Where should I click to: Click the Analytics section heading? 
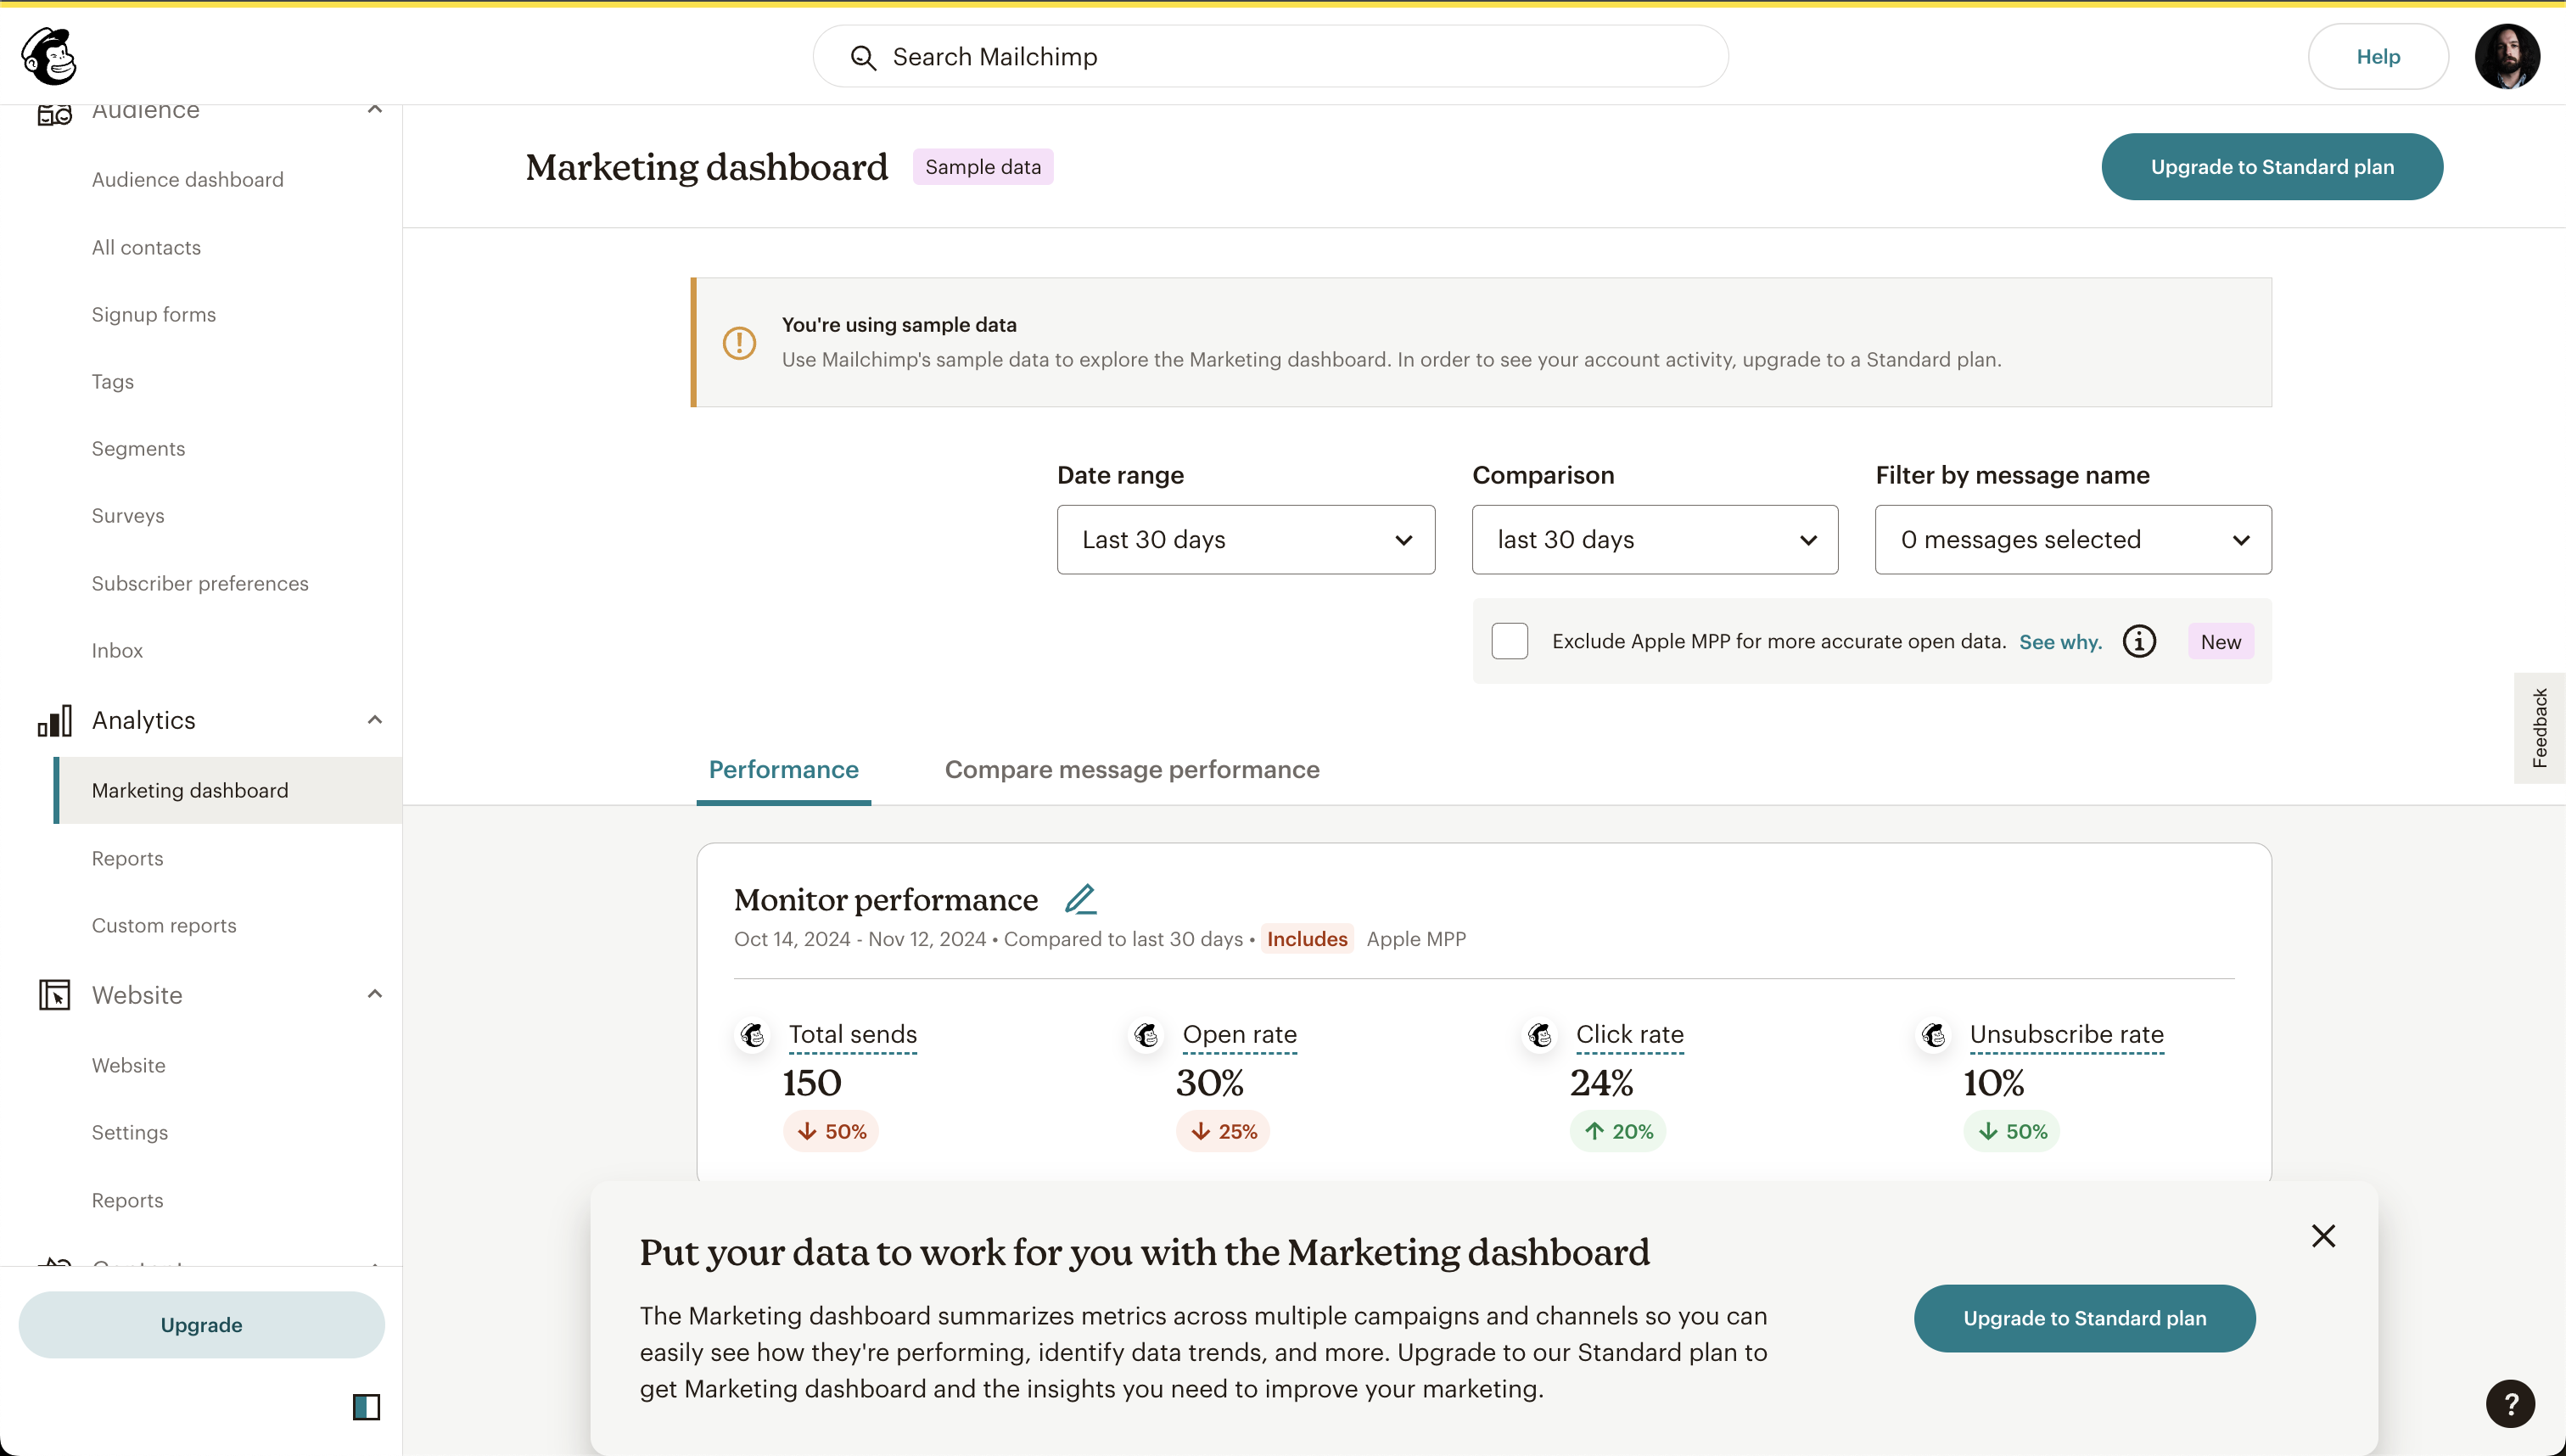(x=143, y=721)
